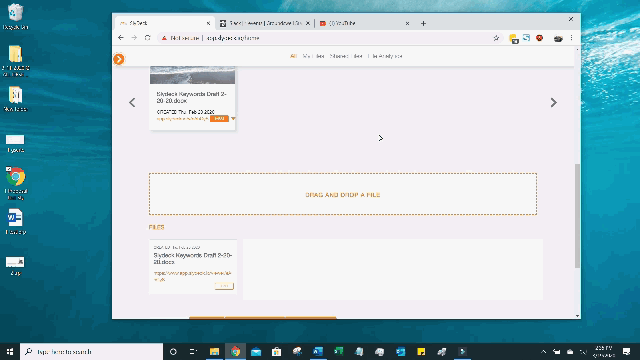Click the scrollbar down arrow
The image size is (640, 360).
(577, 316)
